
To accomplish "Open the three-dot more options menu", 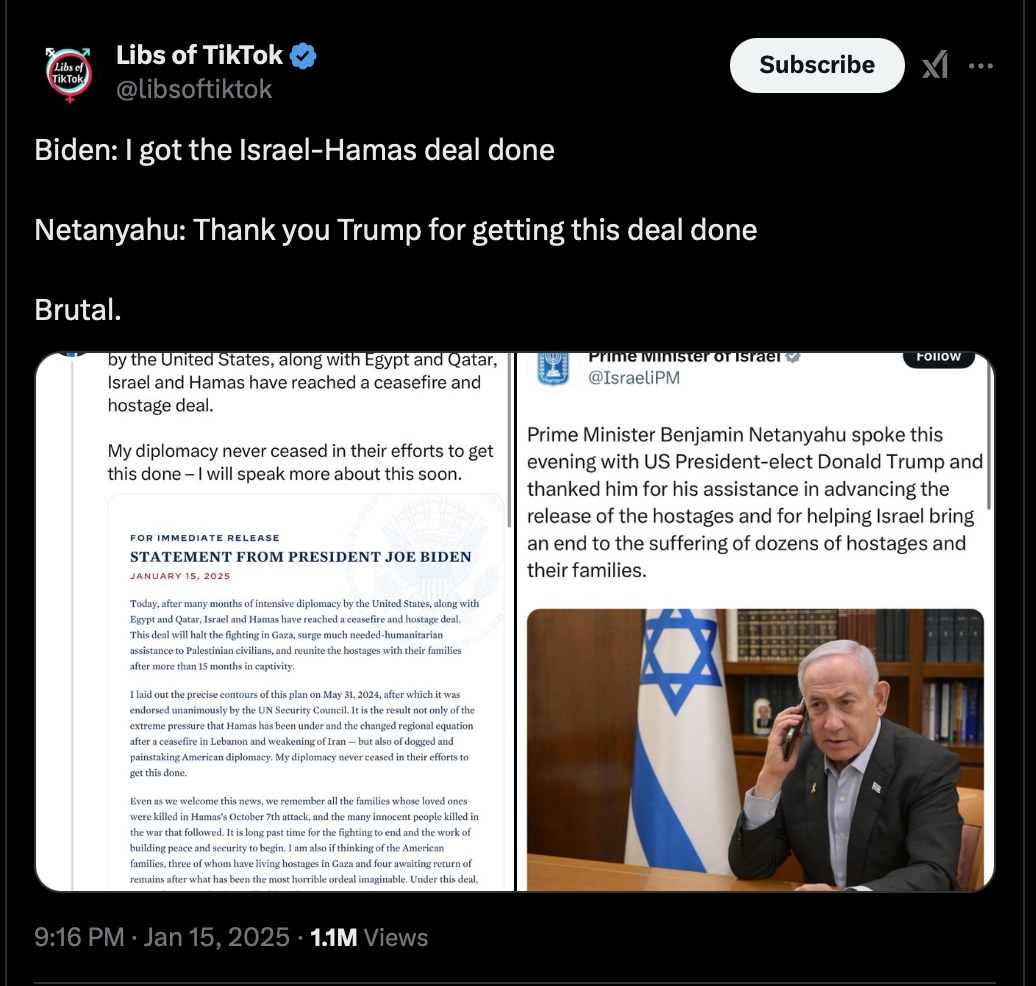I will (980, 65).
